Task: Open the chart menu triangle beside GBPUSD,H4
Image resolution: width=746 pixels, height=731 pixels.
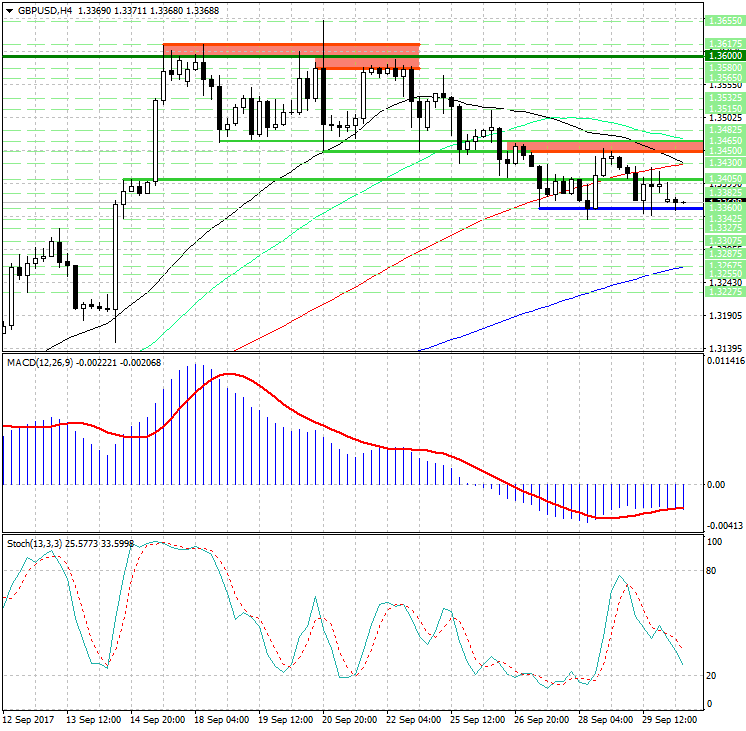Action: click(x=10, y=10)
